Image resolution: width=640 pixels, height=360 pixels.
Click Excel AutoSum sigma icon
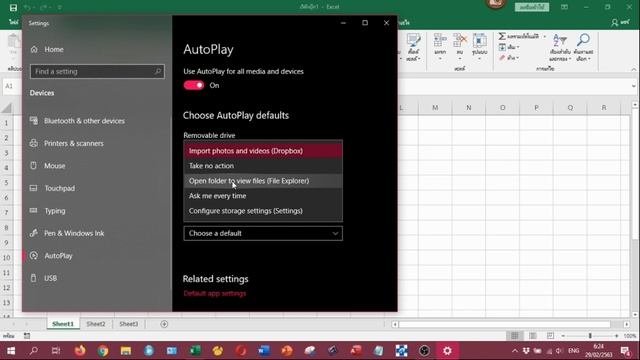click(x=502, y=36)
